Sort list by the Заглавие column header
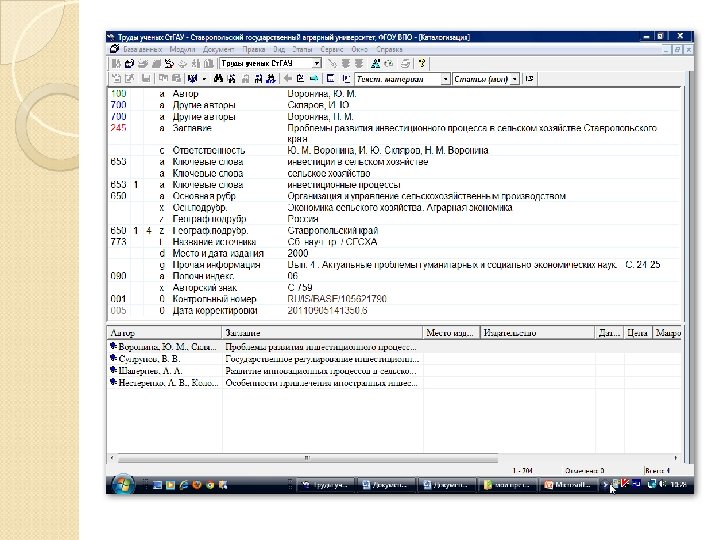The image size is (720, 540). [x=322, y=332]
